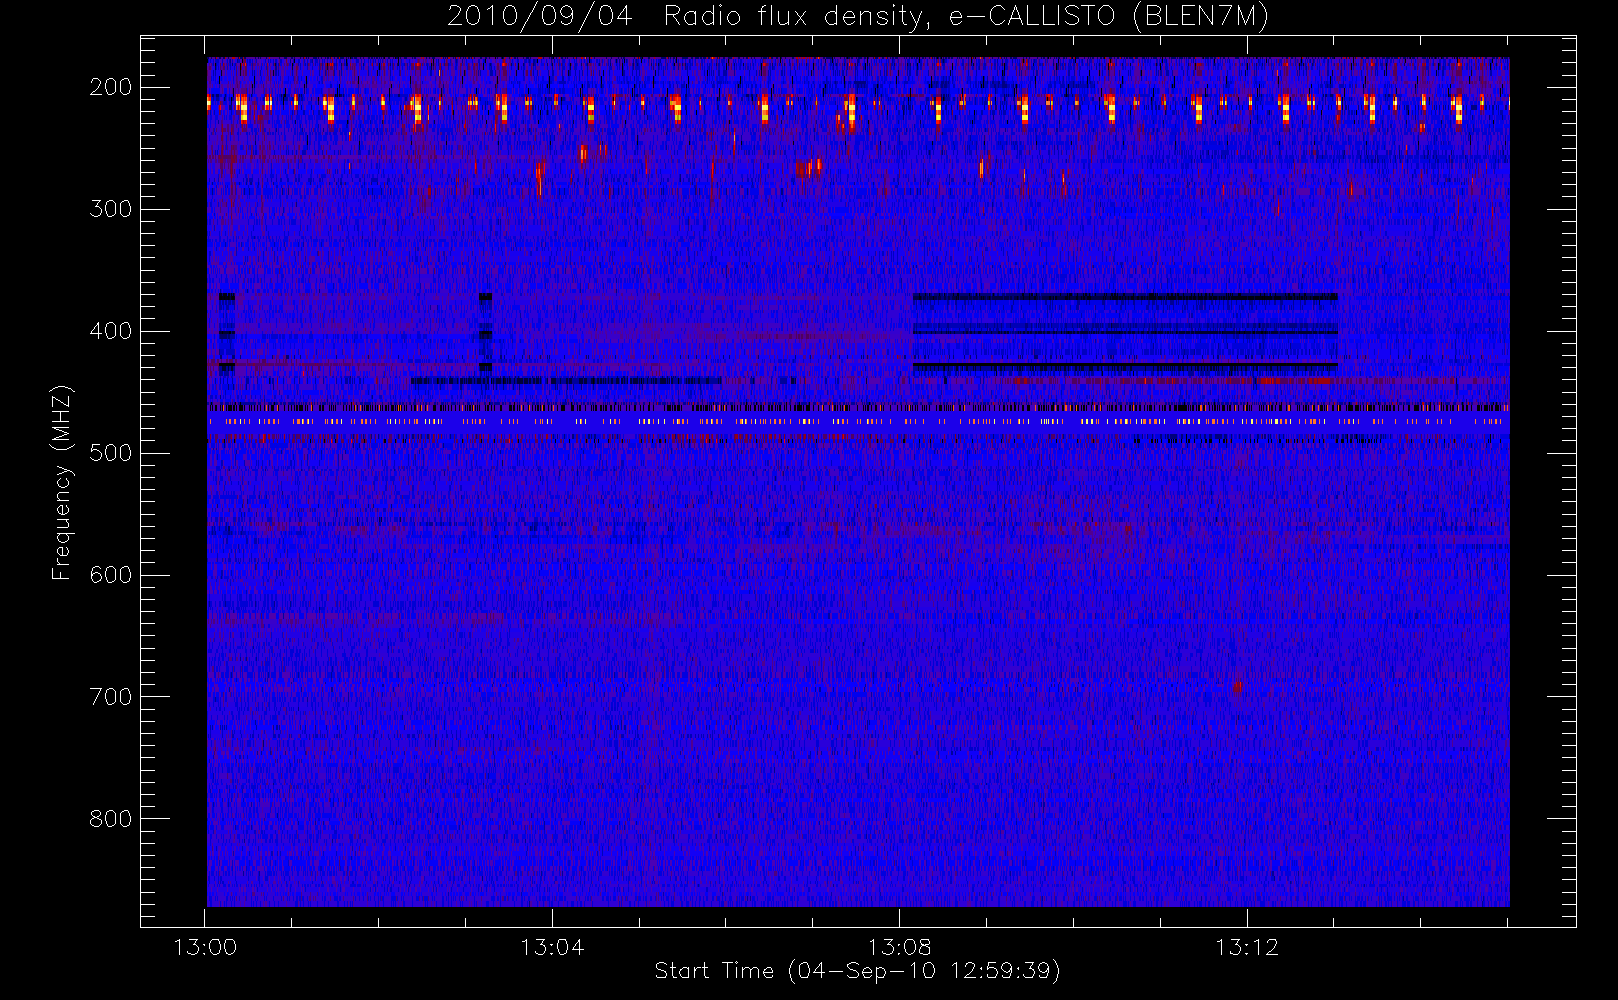Image resolution: width=1618 pixels, height=1000 pixels.
Task: Click the dark horizontal band near 370 MHz
Action: [1125, 297]
